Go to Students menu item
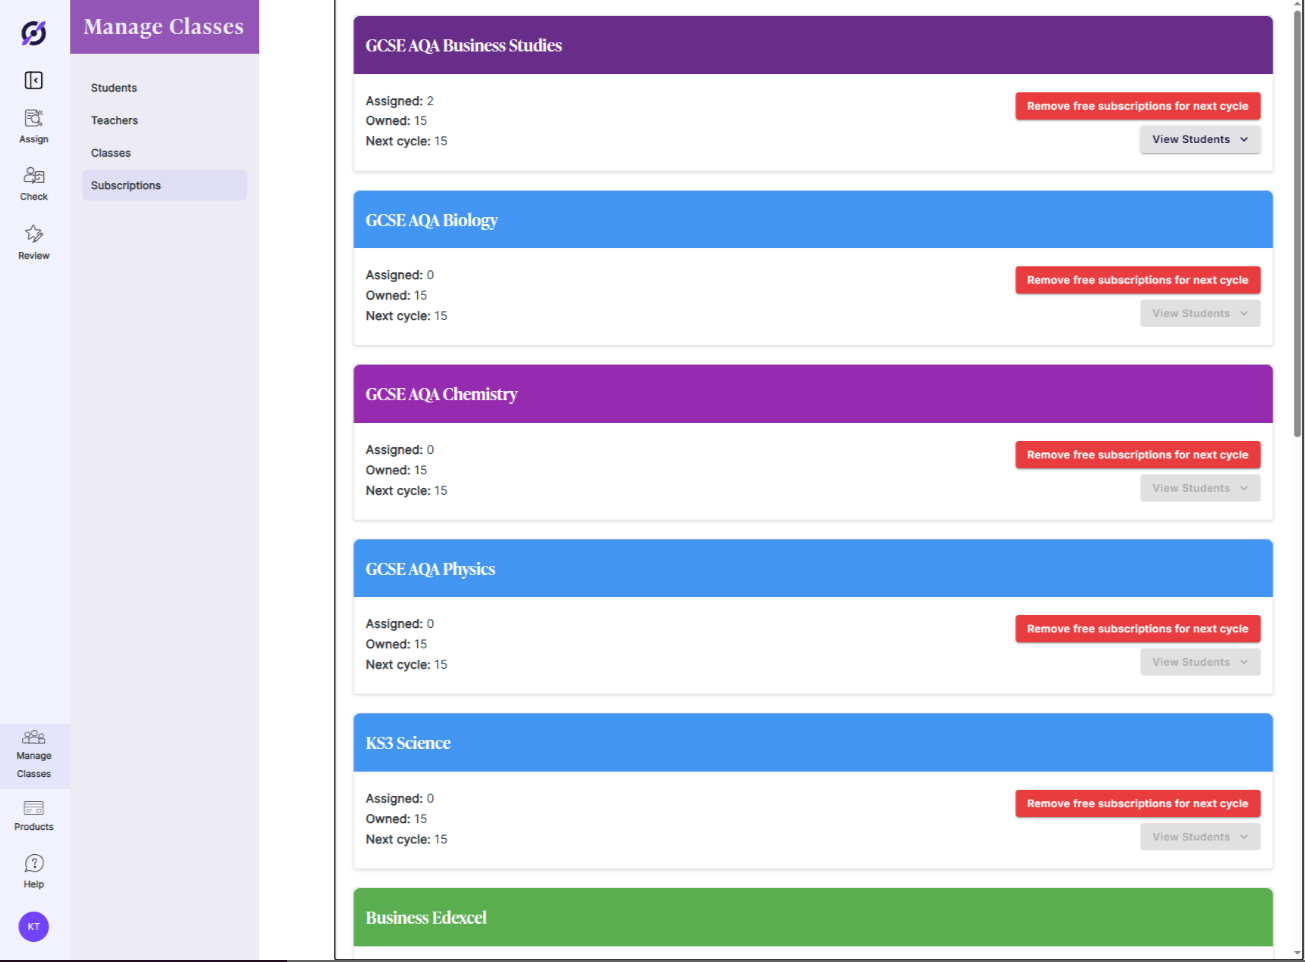Image resolution: width=1305 pixels, height=962 pixels. click(x=114, y=88)
